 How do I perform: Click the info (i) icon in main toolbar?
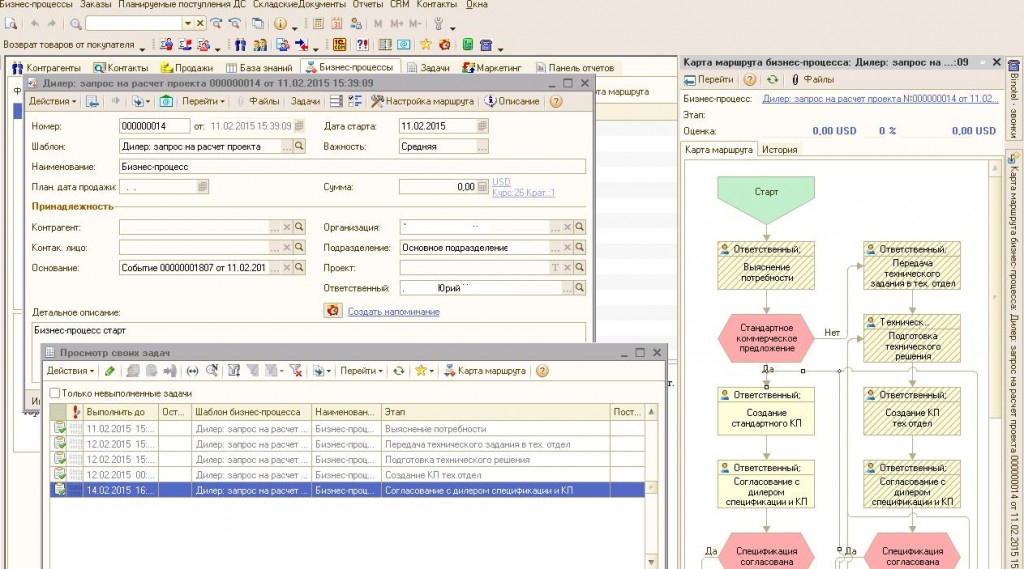coord(280,24)
